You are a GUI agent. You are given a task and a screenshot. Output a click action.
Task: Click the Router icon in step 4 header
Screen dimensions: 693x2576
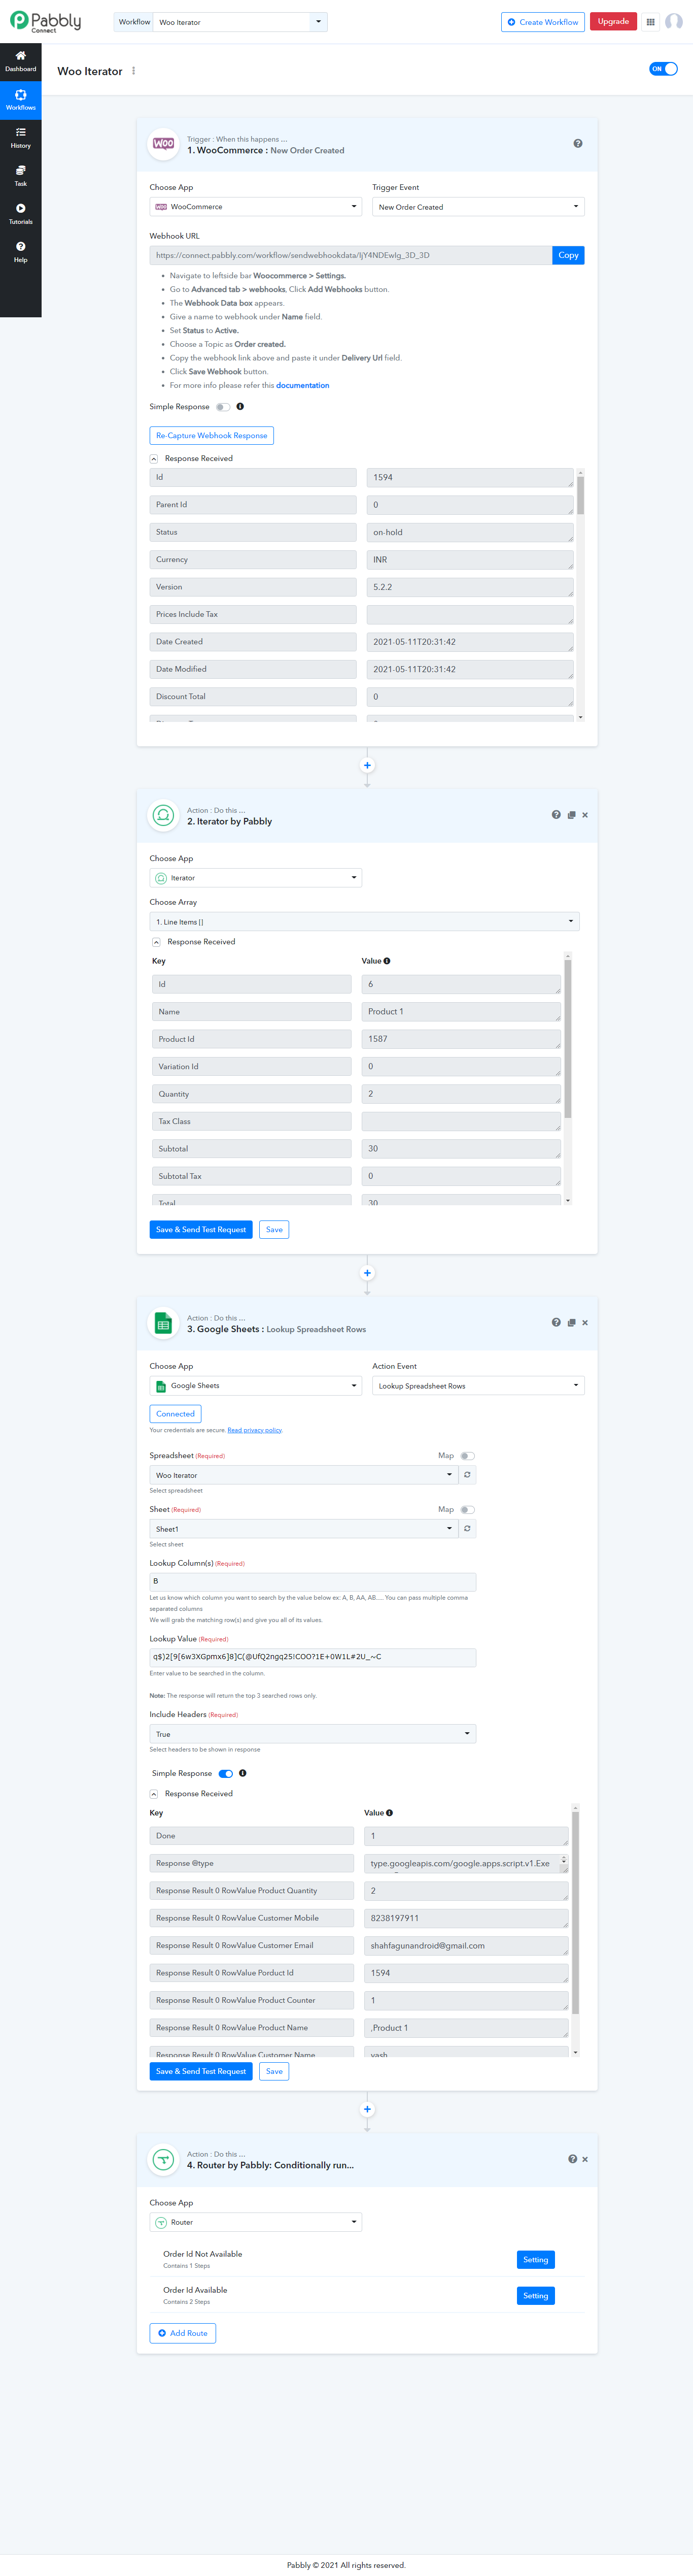pos(163,2160)
